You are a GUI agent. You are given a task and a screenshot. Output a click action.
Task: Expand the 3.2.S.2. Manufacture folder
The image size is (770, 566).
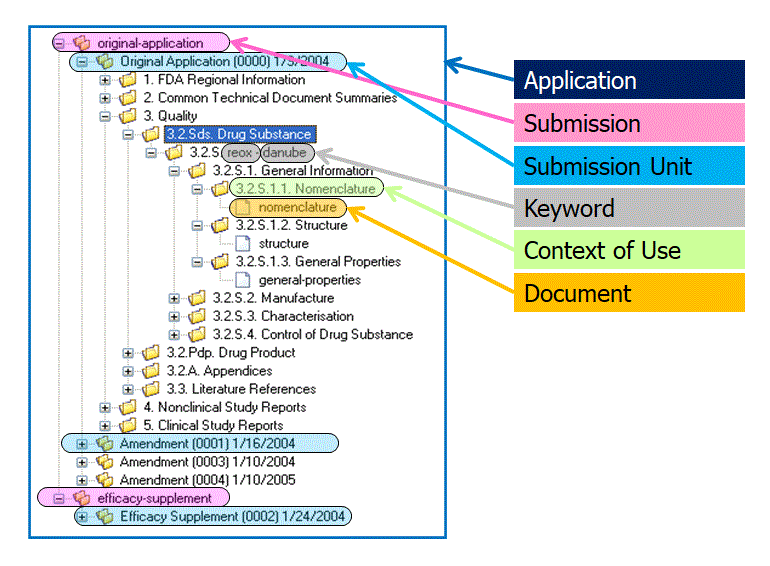174,298
